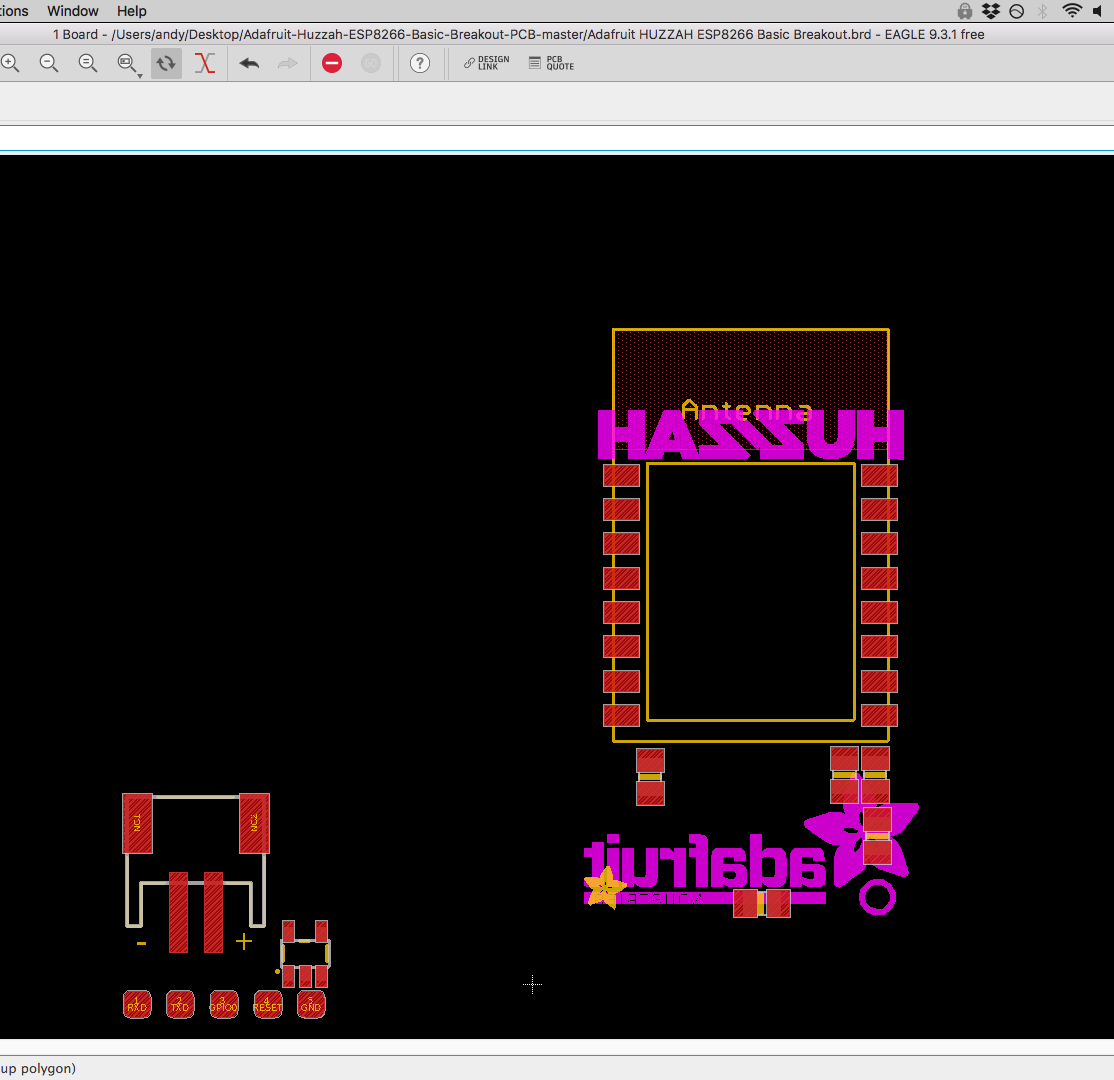Select the RESET pad on the board
Viewport: 1114px width, 1080px height.
(268, 1005)
